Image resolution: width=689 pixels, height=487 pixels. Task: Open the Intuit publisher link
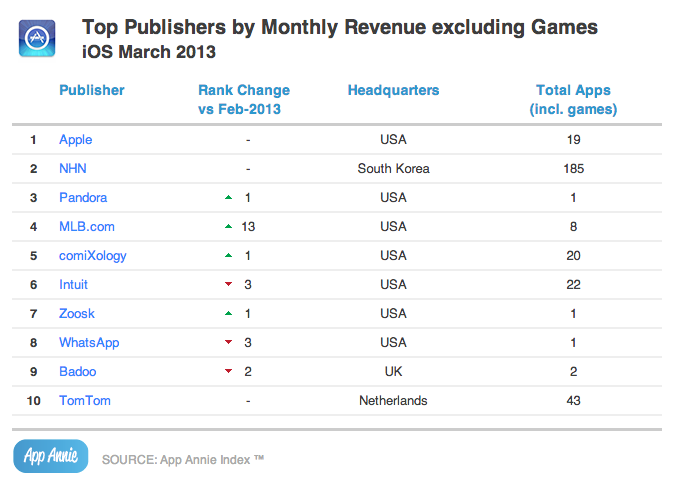pos(73,284)
